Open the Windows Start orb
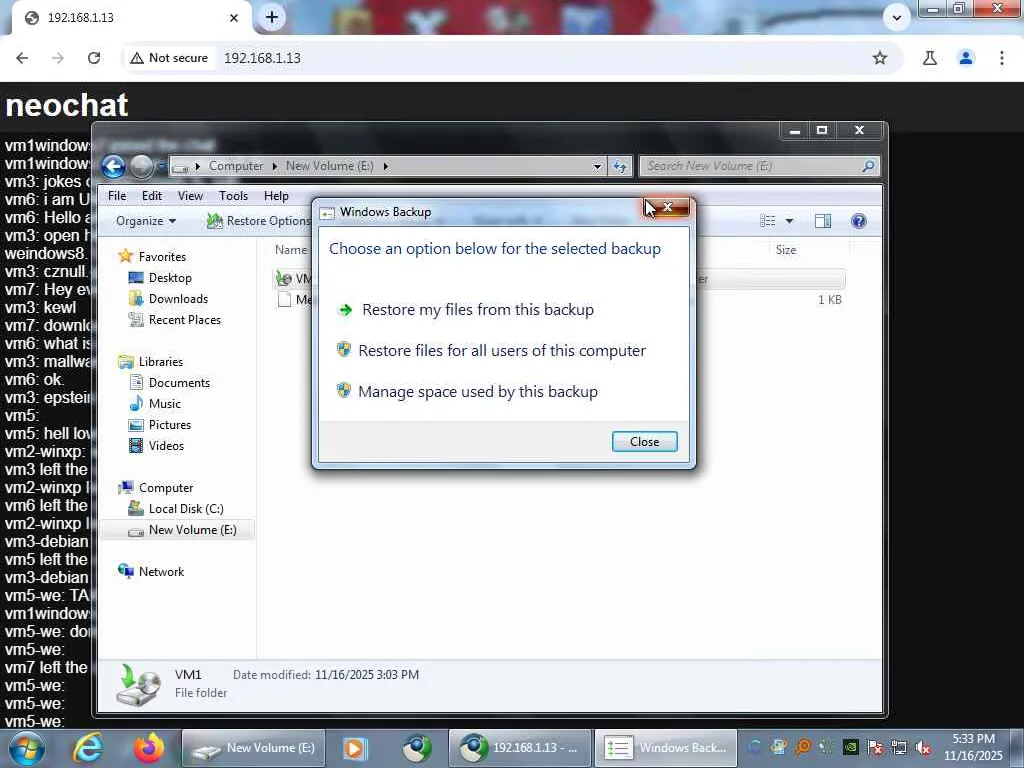The height and width of the screenshot is (768, 1024). (x=25, y=748)
